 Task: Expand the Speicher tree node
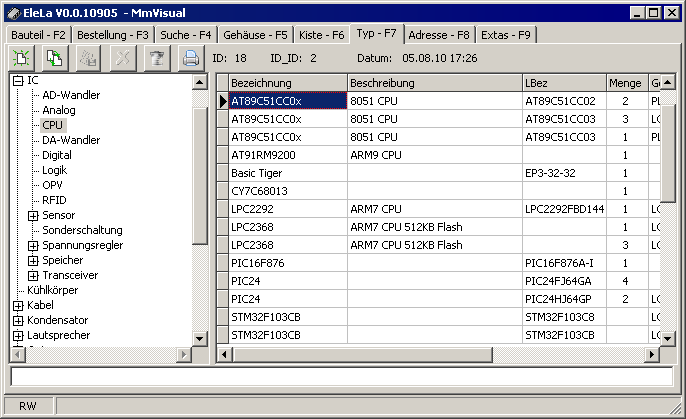click(x=33, y=261)
